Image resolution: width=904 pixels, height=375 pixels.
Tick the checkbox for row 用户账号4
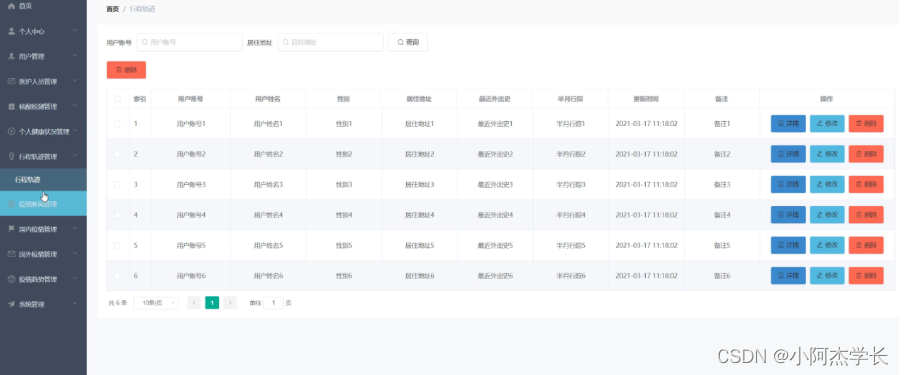coord(118,215)
